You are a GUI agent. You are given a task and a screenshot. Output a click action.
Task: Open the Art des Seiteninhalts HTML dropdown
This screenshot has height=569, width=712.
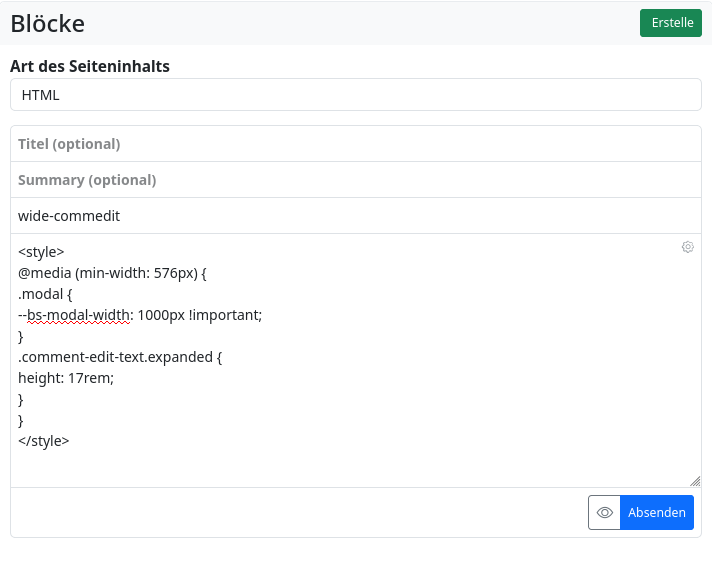click(x=356, y=95)
